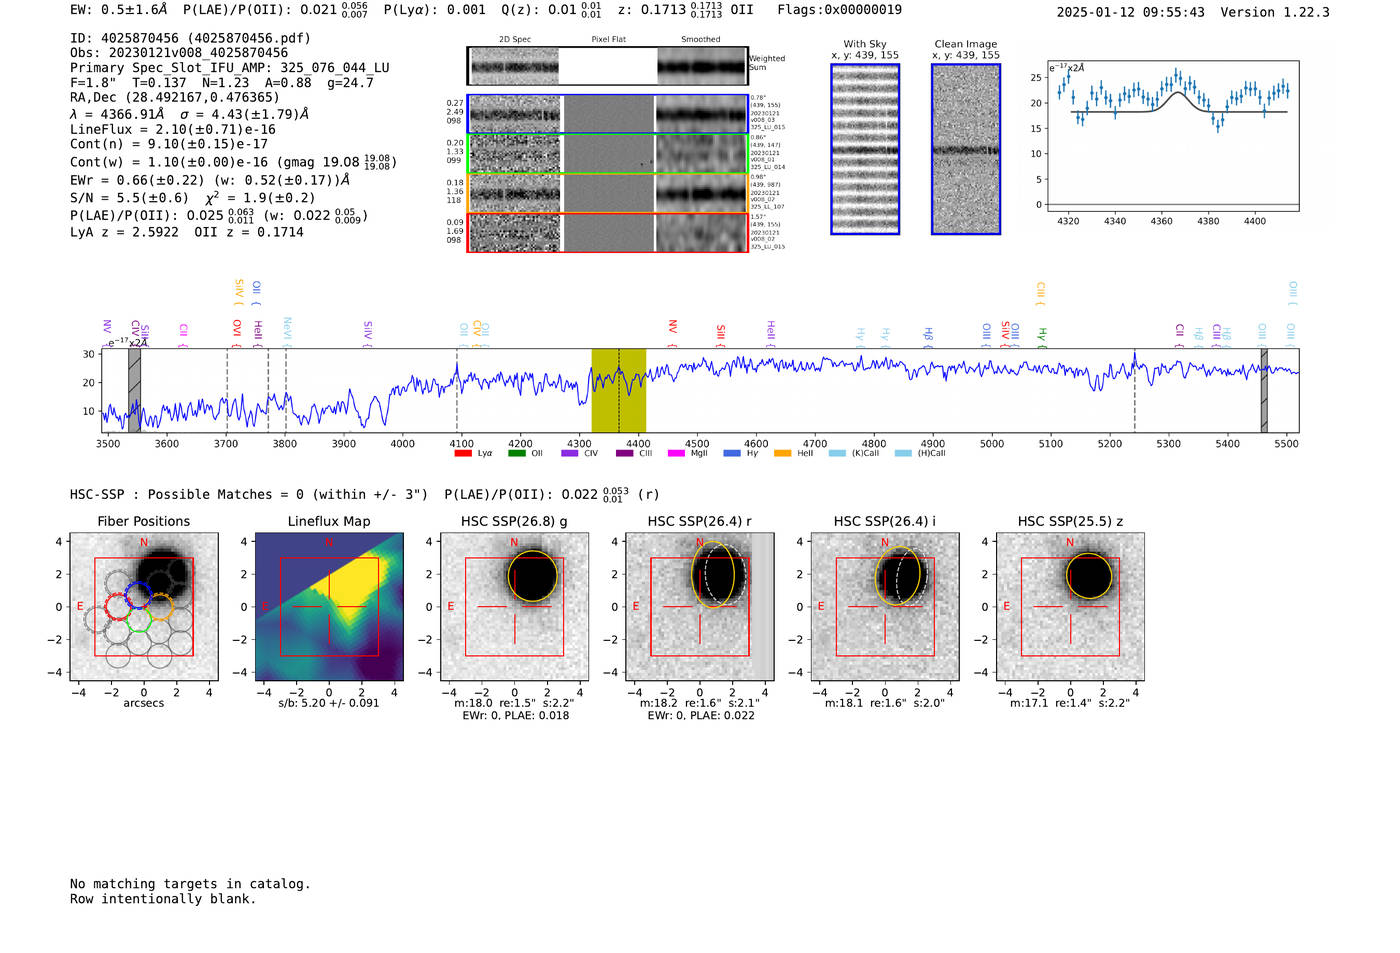The image size is (1400, 953).
Task: Click the s/b: 5.20 +/- 0.091 caption
Action: (329, 703)
